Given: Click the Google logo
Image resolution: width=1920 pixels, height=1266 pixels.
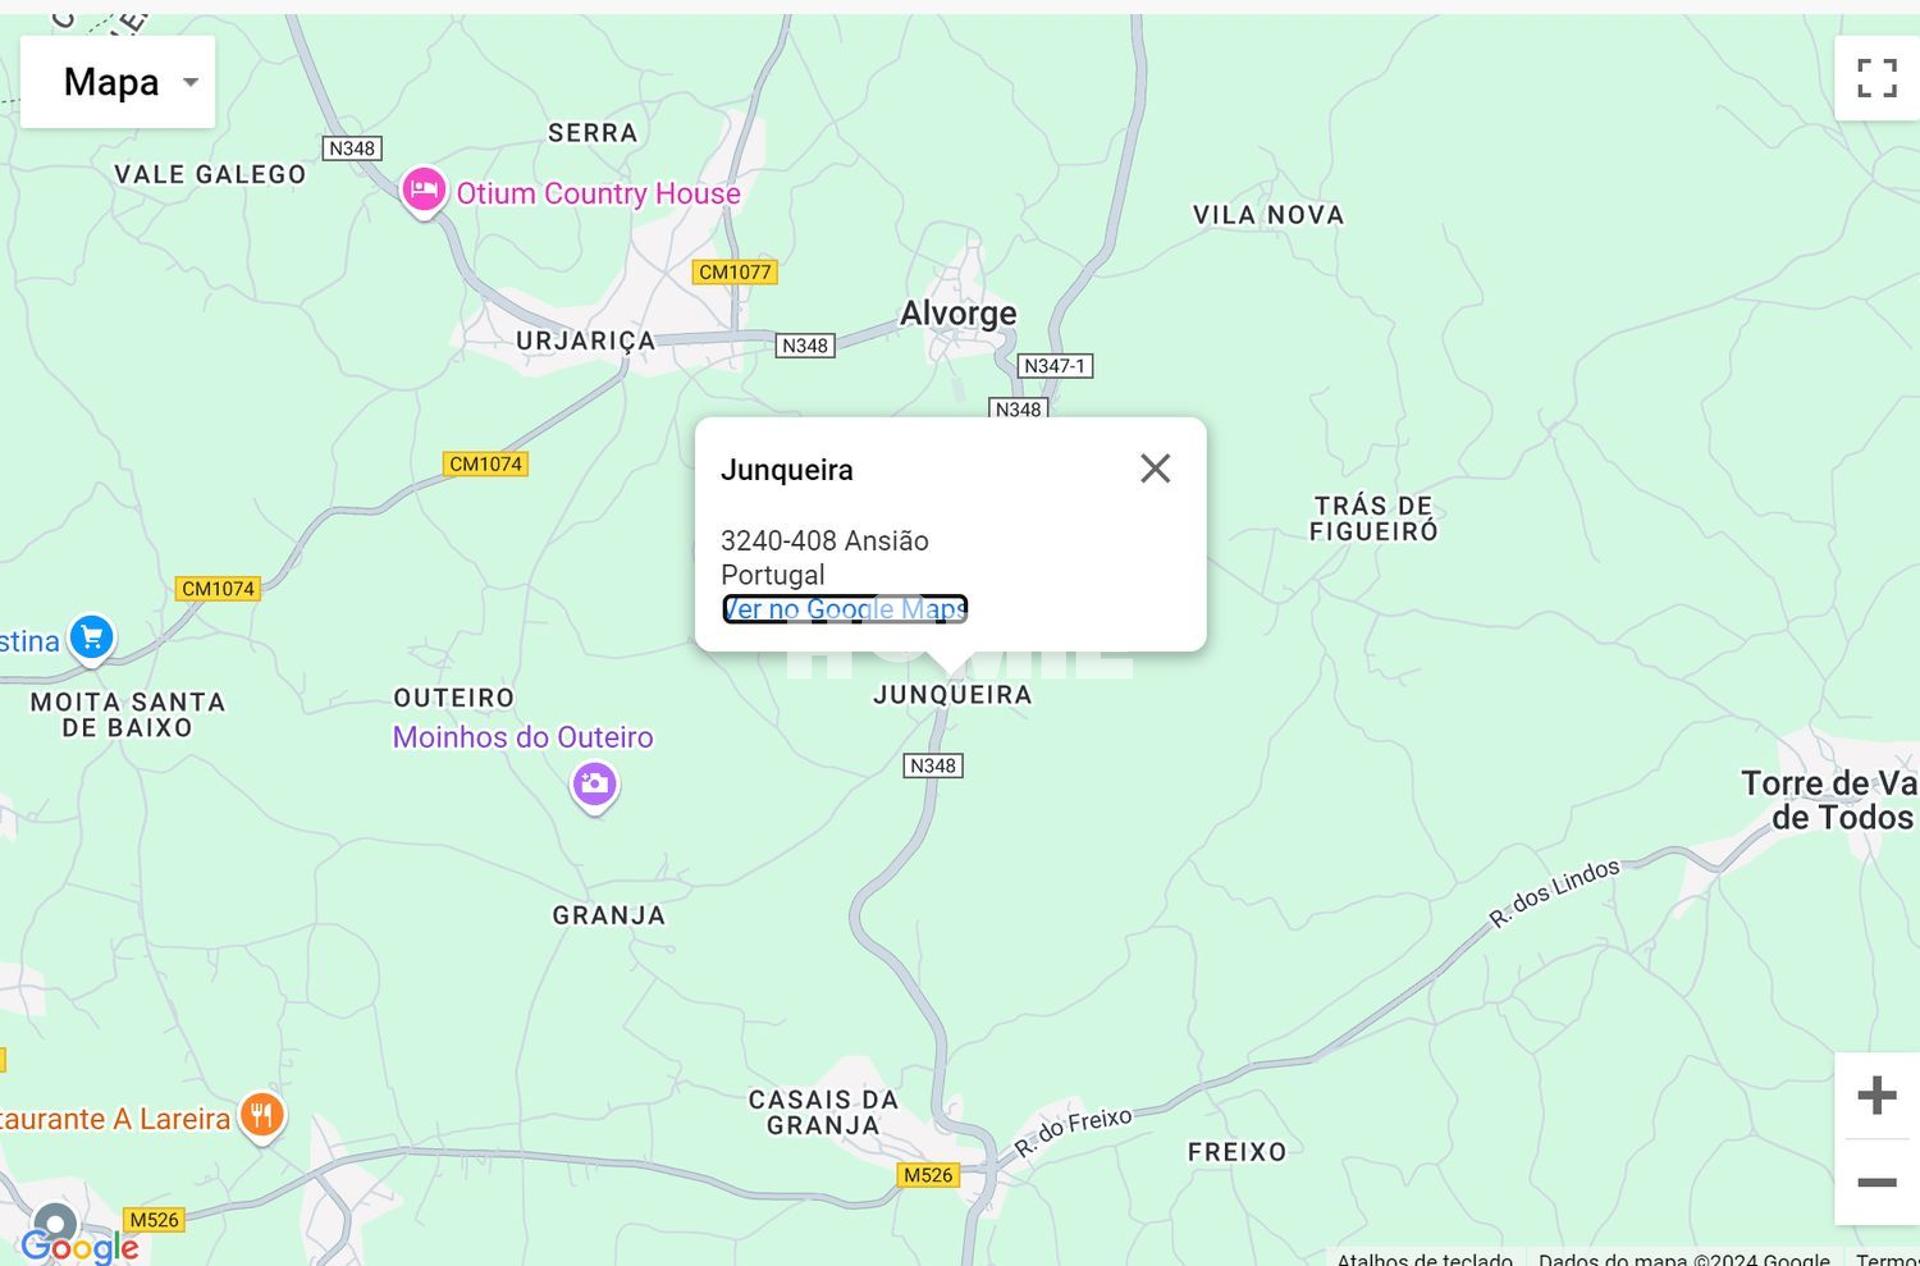Looking at the screenshot, I should [80, 1246].
